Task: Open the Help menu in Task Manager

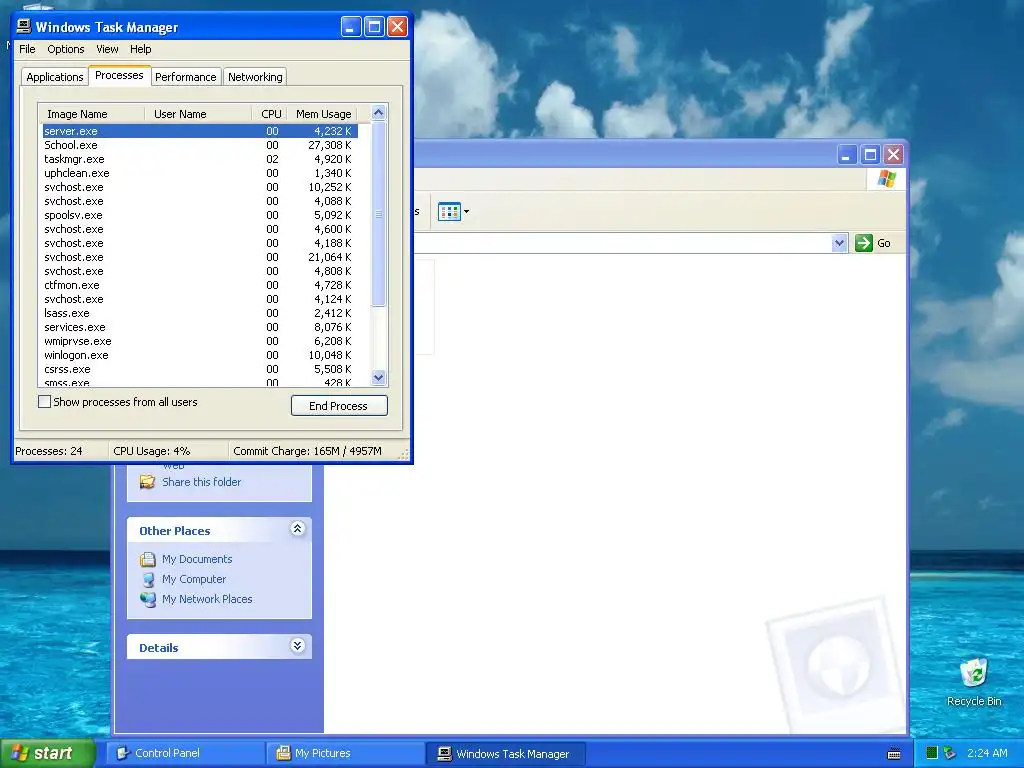Action: click(140, 49)
